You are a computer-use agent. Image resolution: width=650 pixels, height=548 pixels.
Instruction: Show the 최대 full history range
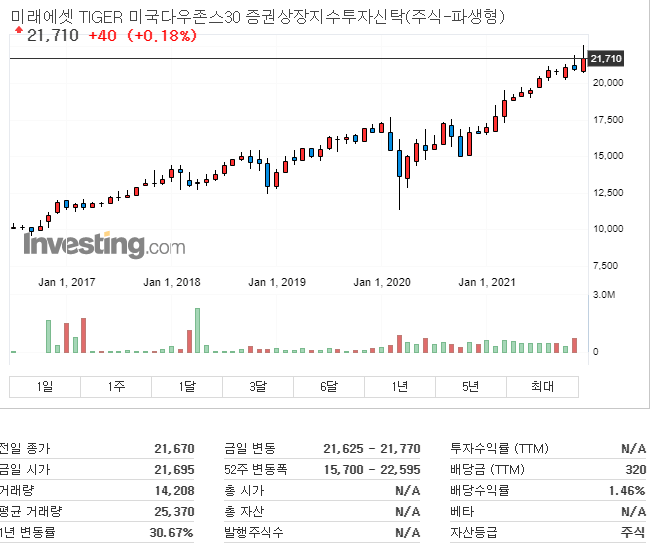click(x=542, y=387)
